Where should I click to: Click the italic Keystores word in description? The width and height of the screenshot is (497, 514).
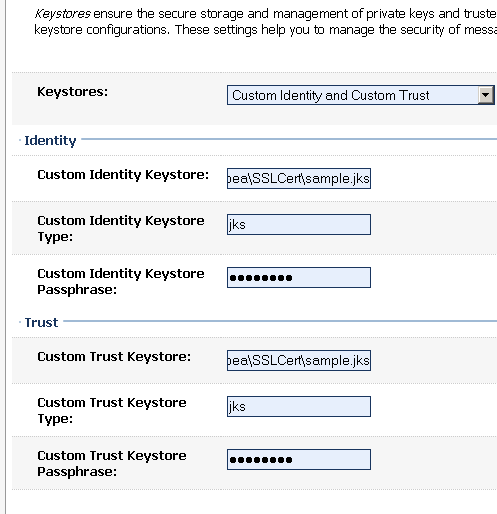click(62, 14)
